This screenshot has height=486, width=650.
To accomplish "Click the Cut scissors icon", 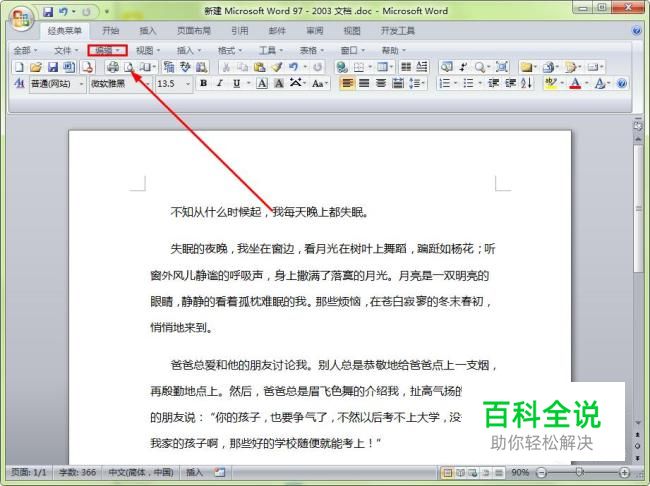I will [226, 67].
